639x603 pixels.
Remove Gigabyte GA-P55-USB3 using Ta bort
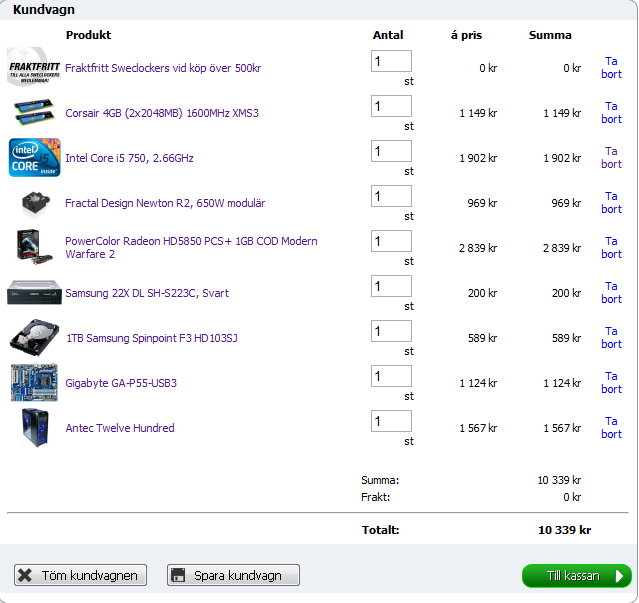coord(611,383)
